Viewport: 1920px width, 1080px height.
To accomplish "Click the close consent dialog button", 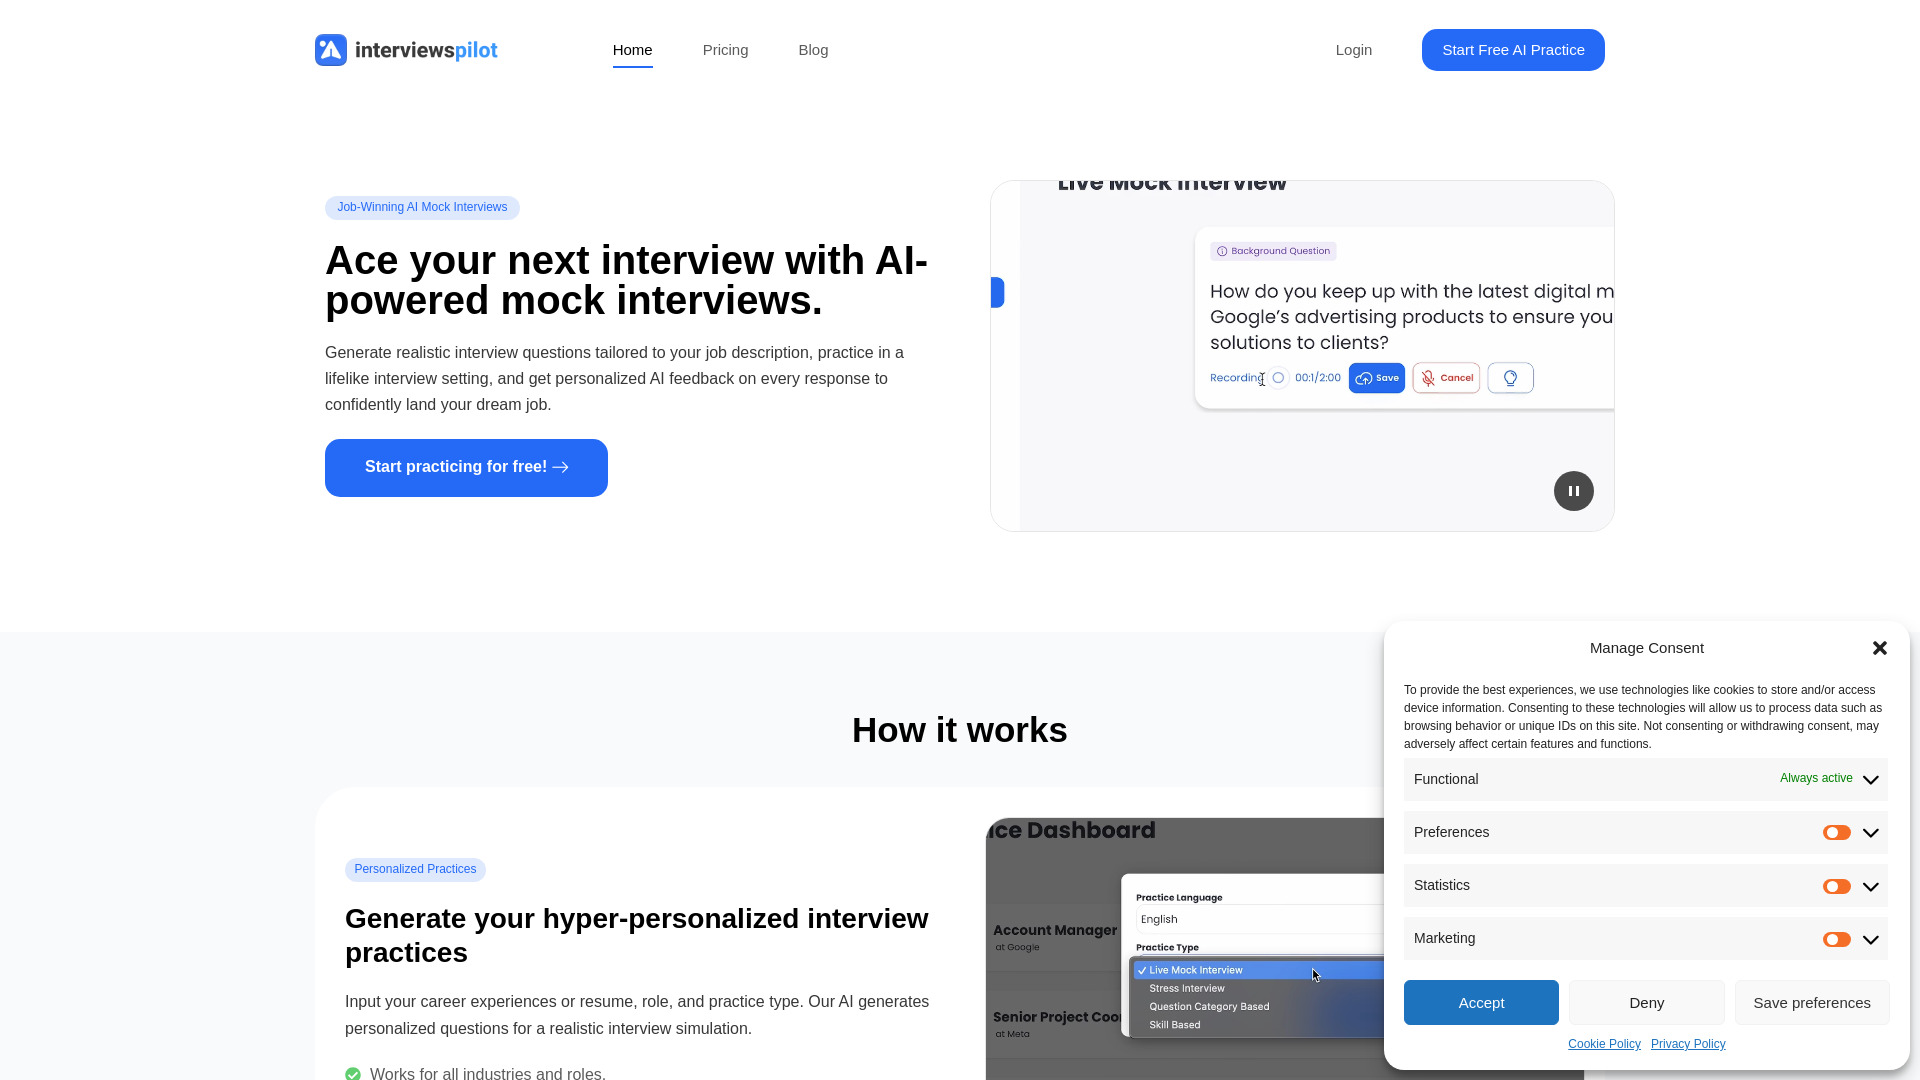I will tap(1880, 647).
